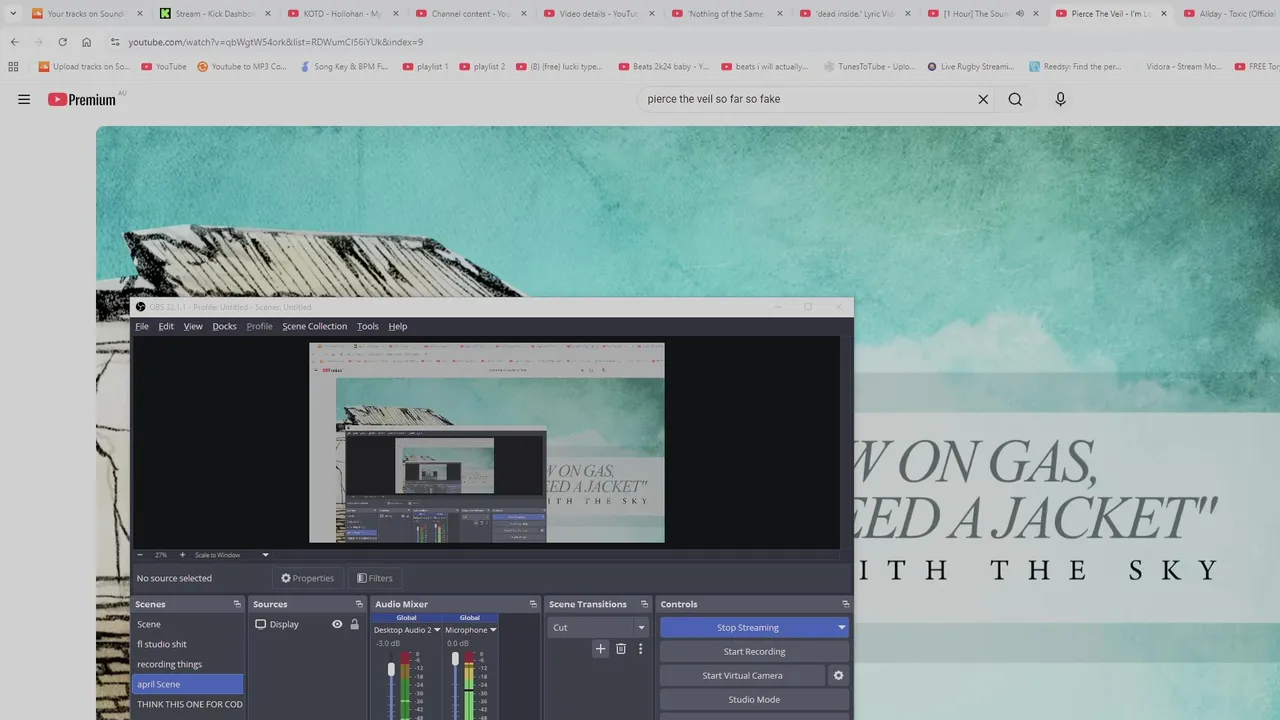Open the OBS Tools menu
Screen dimensions: 1280x720
tap(368, 326)
